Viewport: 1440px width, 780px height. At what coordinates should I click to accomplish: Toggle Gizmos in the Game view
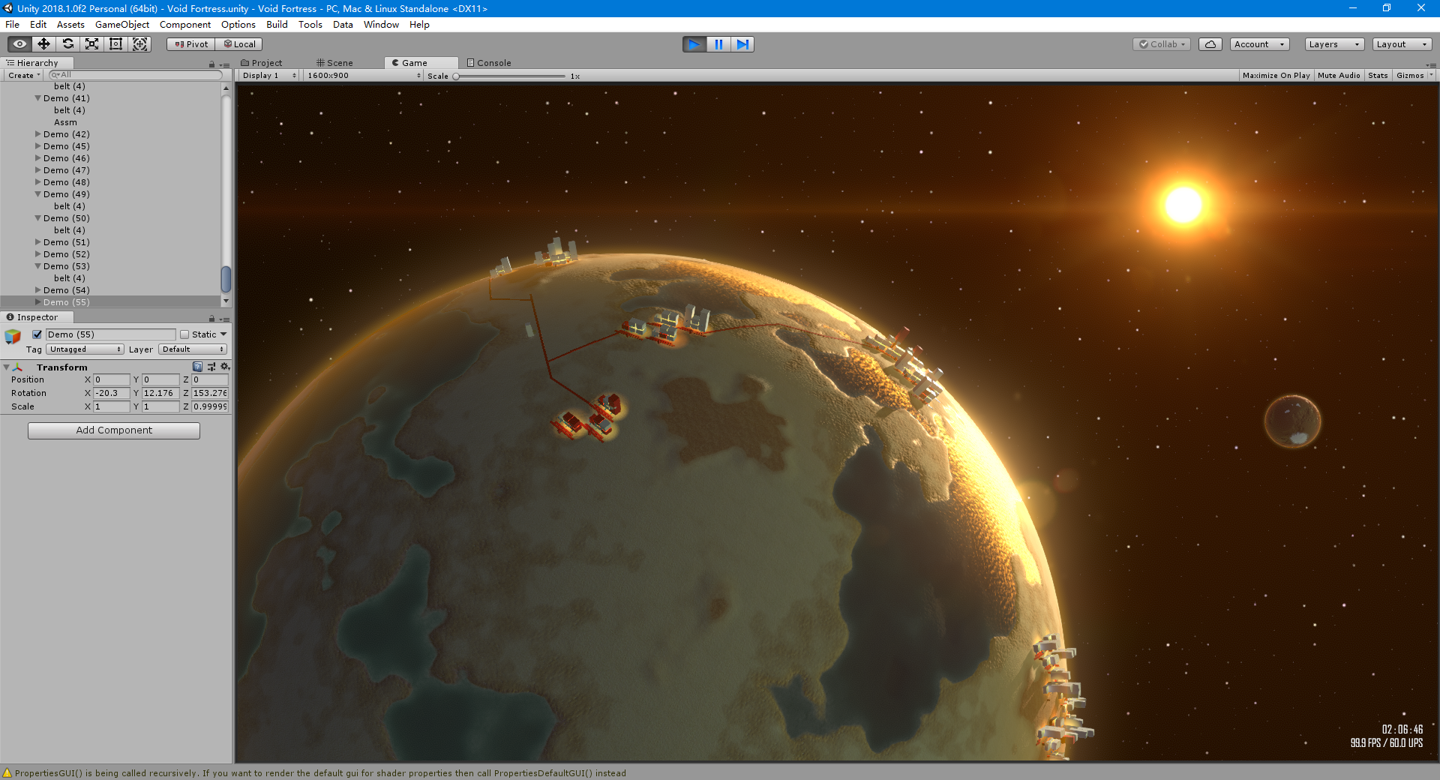pos(1410,76)
